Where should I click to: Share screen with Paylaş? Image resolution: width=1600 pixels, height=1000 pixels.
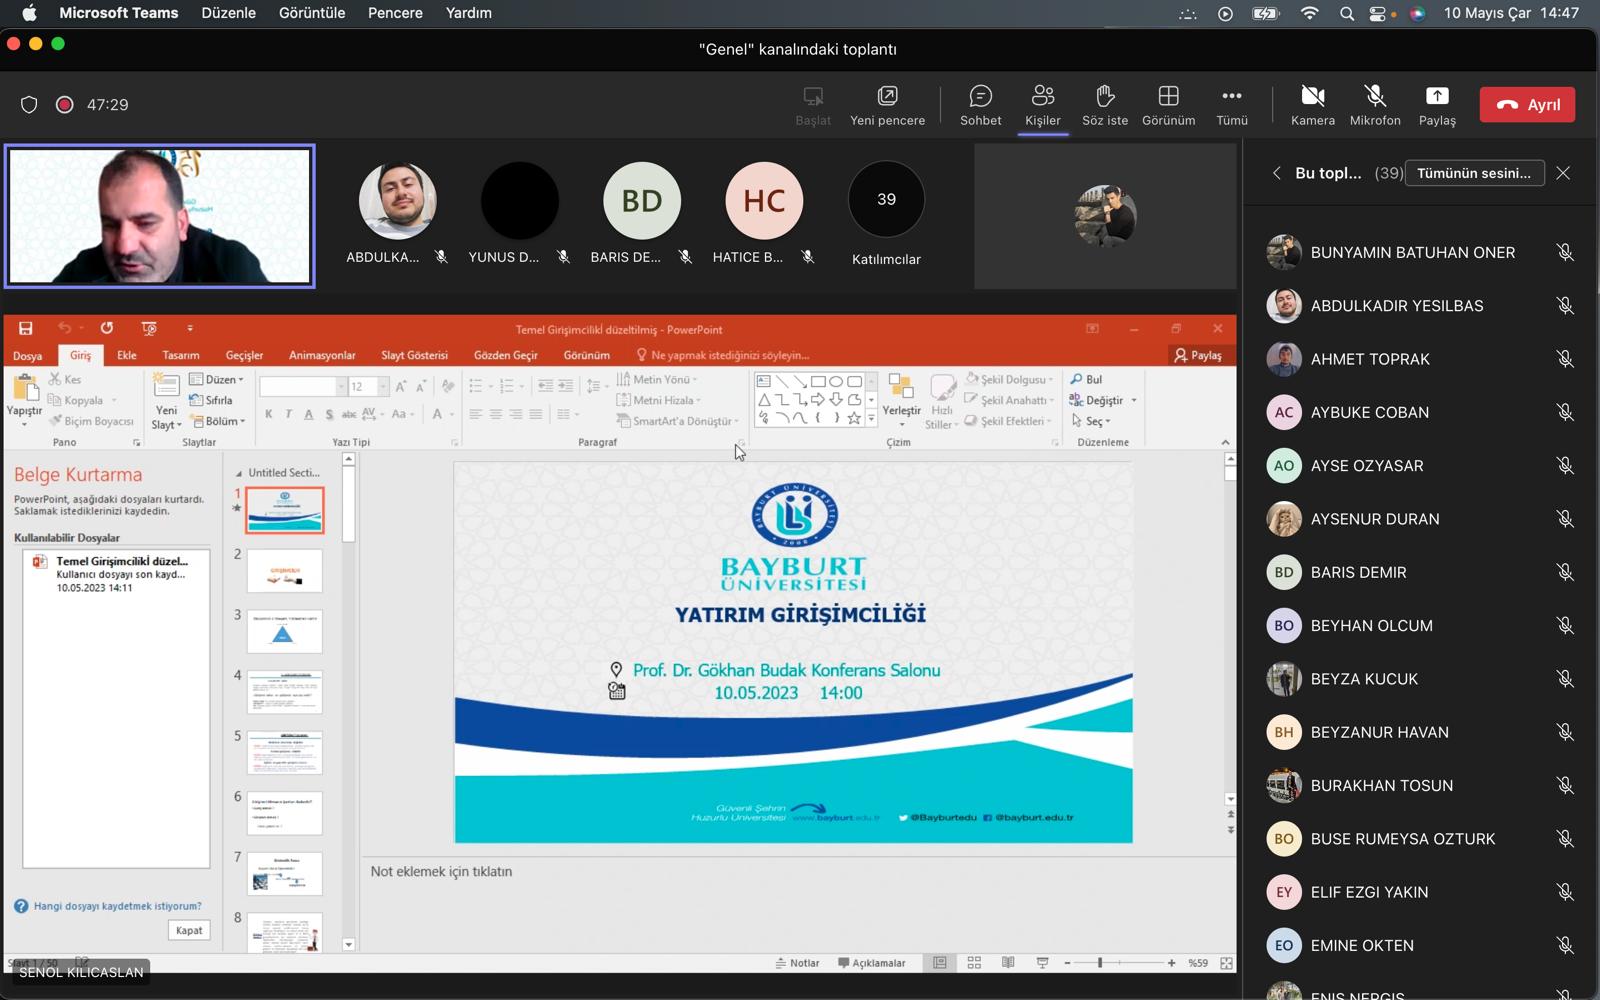coord(1437,105)
